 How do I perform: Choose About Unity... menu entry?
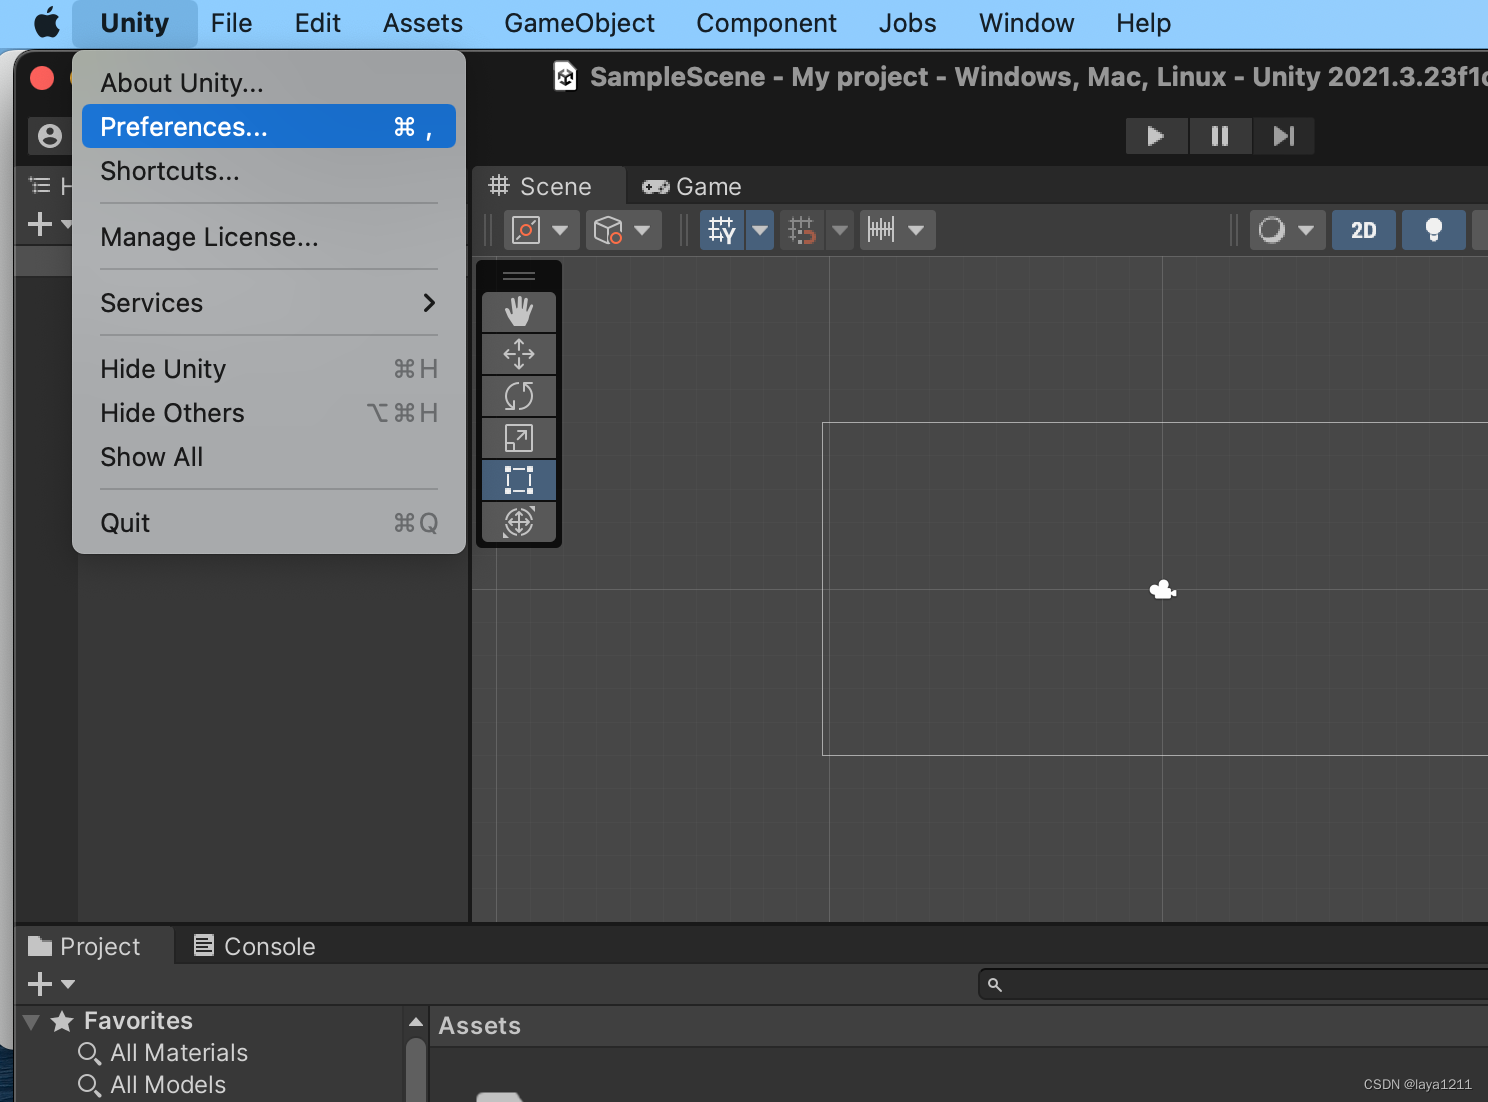pos(269,83)
